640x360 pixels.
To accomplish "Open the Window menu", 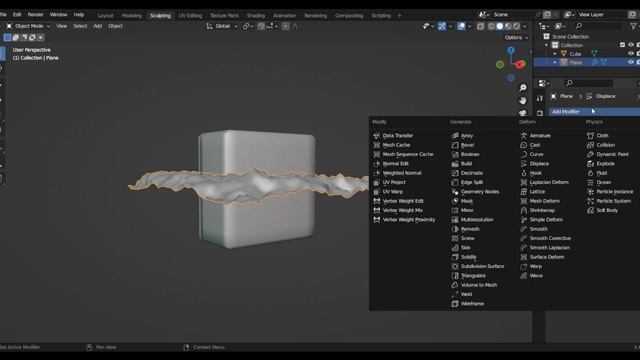I will pyautogui.click(x=58, y=14).
